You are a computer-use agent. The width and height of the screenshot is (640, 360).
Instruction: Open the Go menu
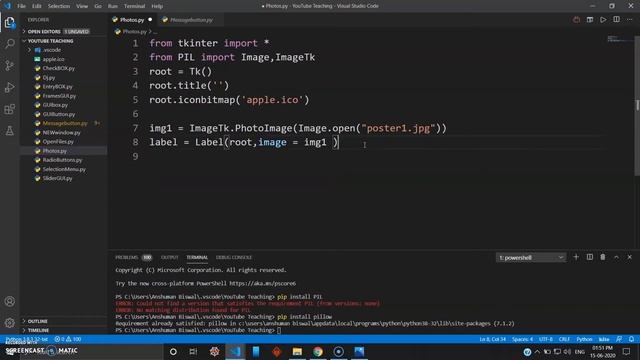click(98, 6)
